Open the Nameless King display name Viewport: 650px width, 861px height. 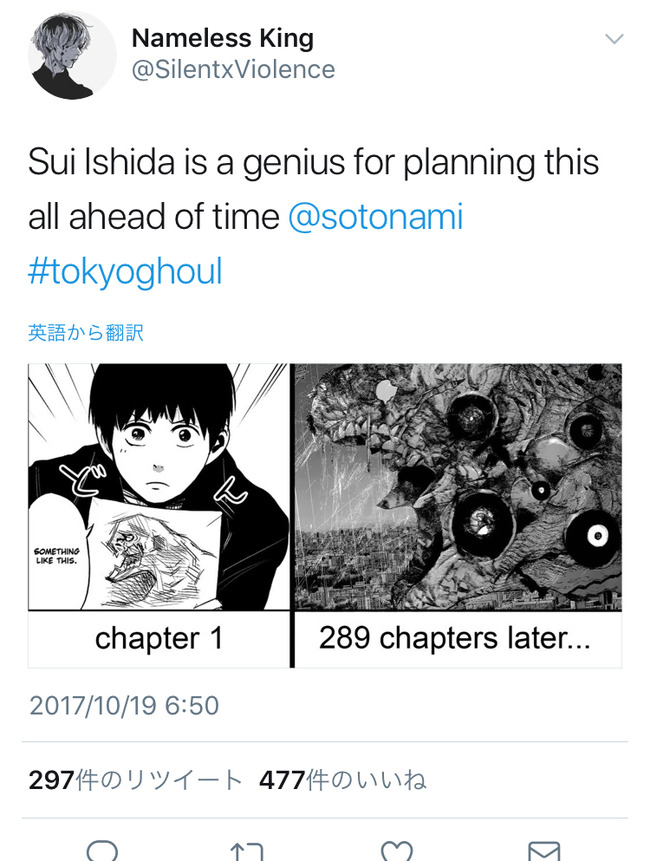223,38
